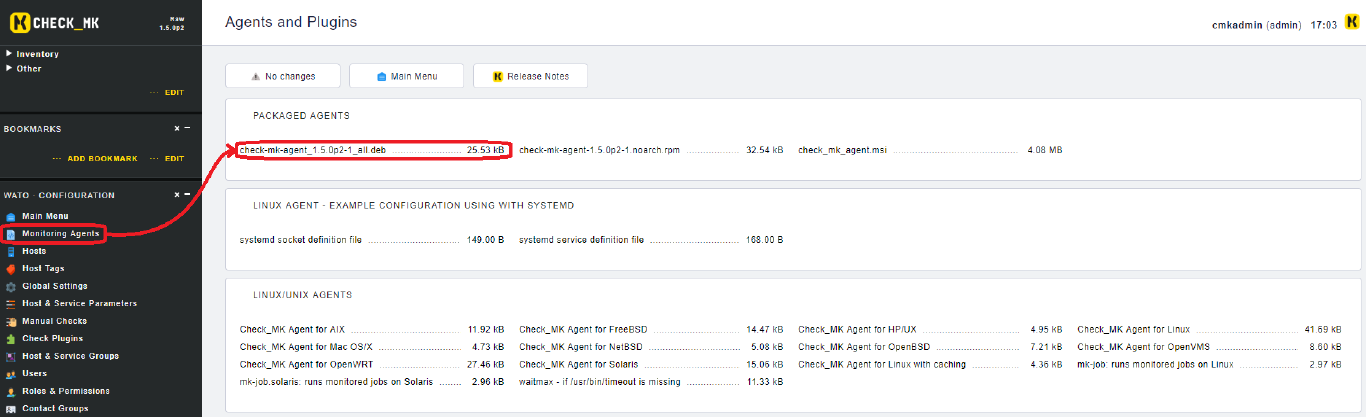This screenshot has width=1366, height=417.
Task: Open the Global Settings gear icon
Action: coord(11,286)
